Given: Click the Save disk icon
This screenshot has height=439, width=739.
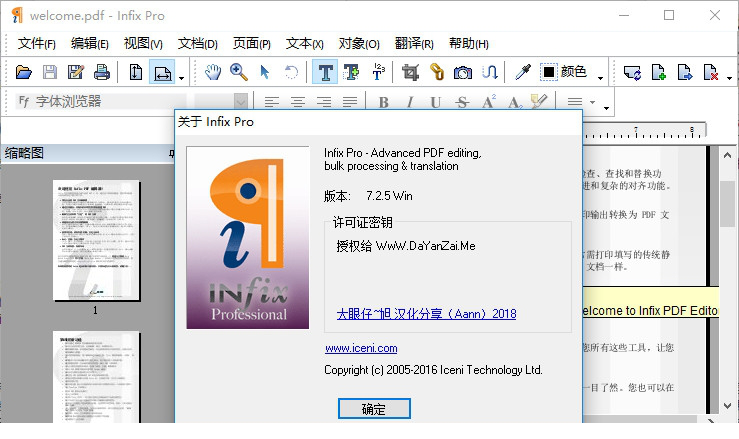Looking at the screenshot, I should click(x=49, y=72).
